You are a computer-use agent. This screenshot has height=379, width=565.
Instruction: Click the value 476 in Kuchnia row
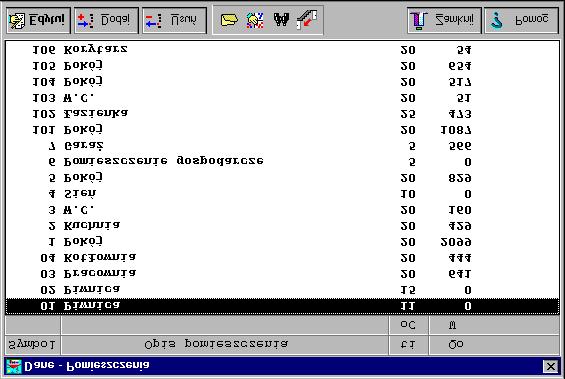(x=460, y=226)
